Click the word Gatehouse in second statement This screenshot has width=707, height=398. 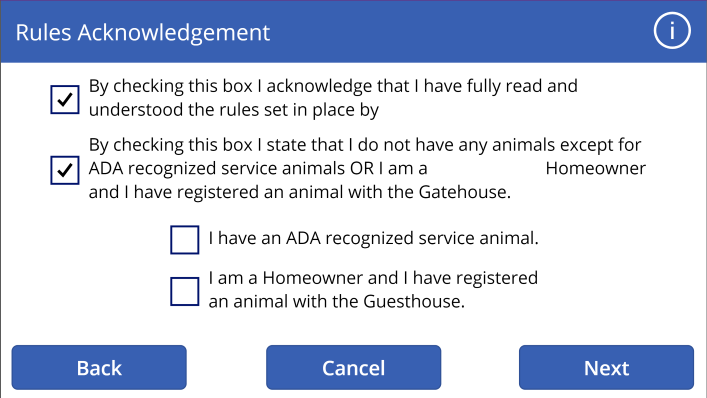coord(463,192)
